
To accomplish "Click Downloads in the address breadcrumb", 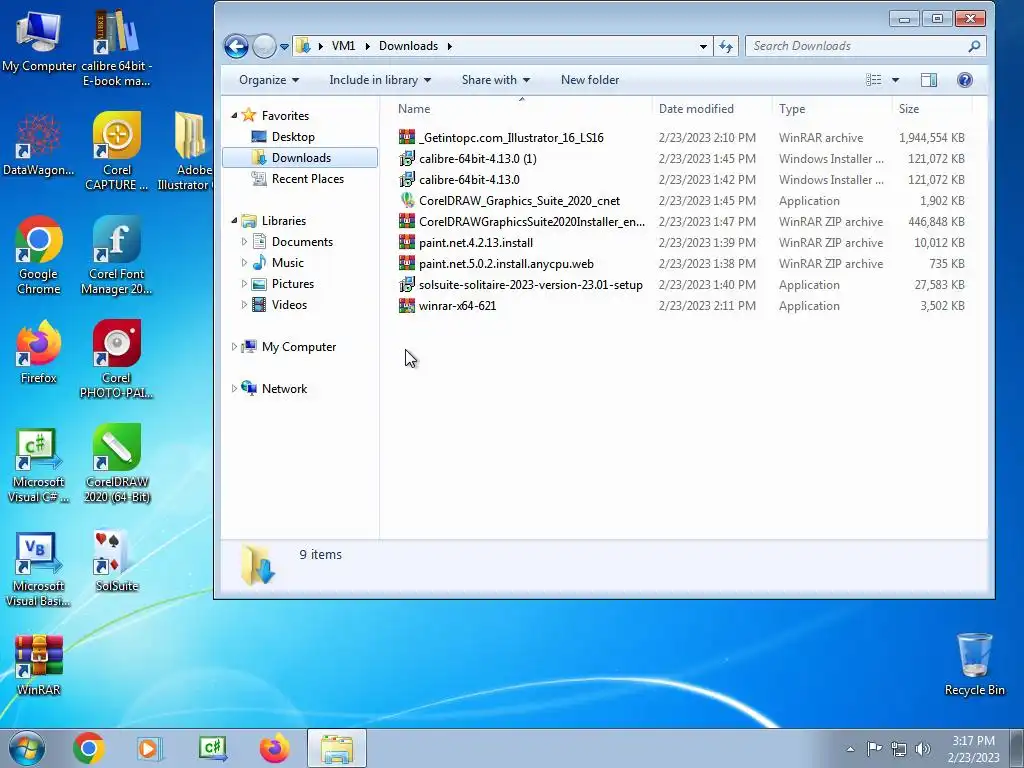I will point(408,46).
